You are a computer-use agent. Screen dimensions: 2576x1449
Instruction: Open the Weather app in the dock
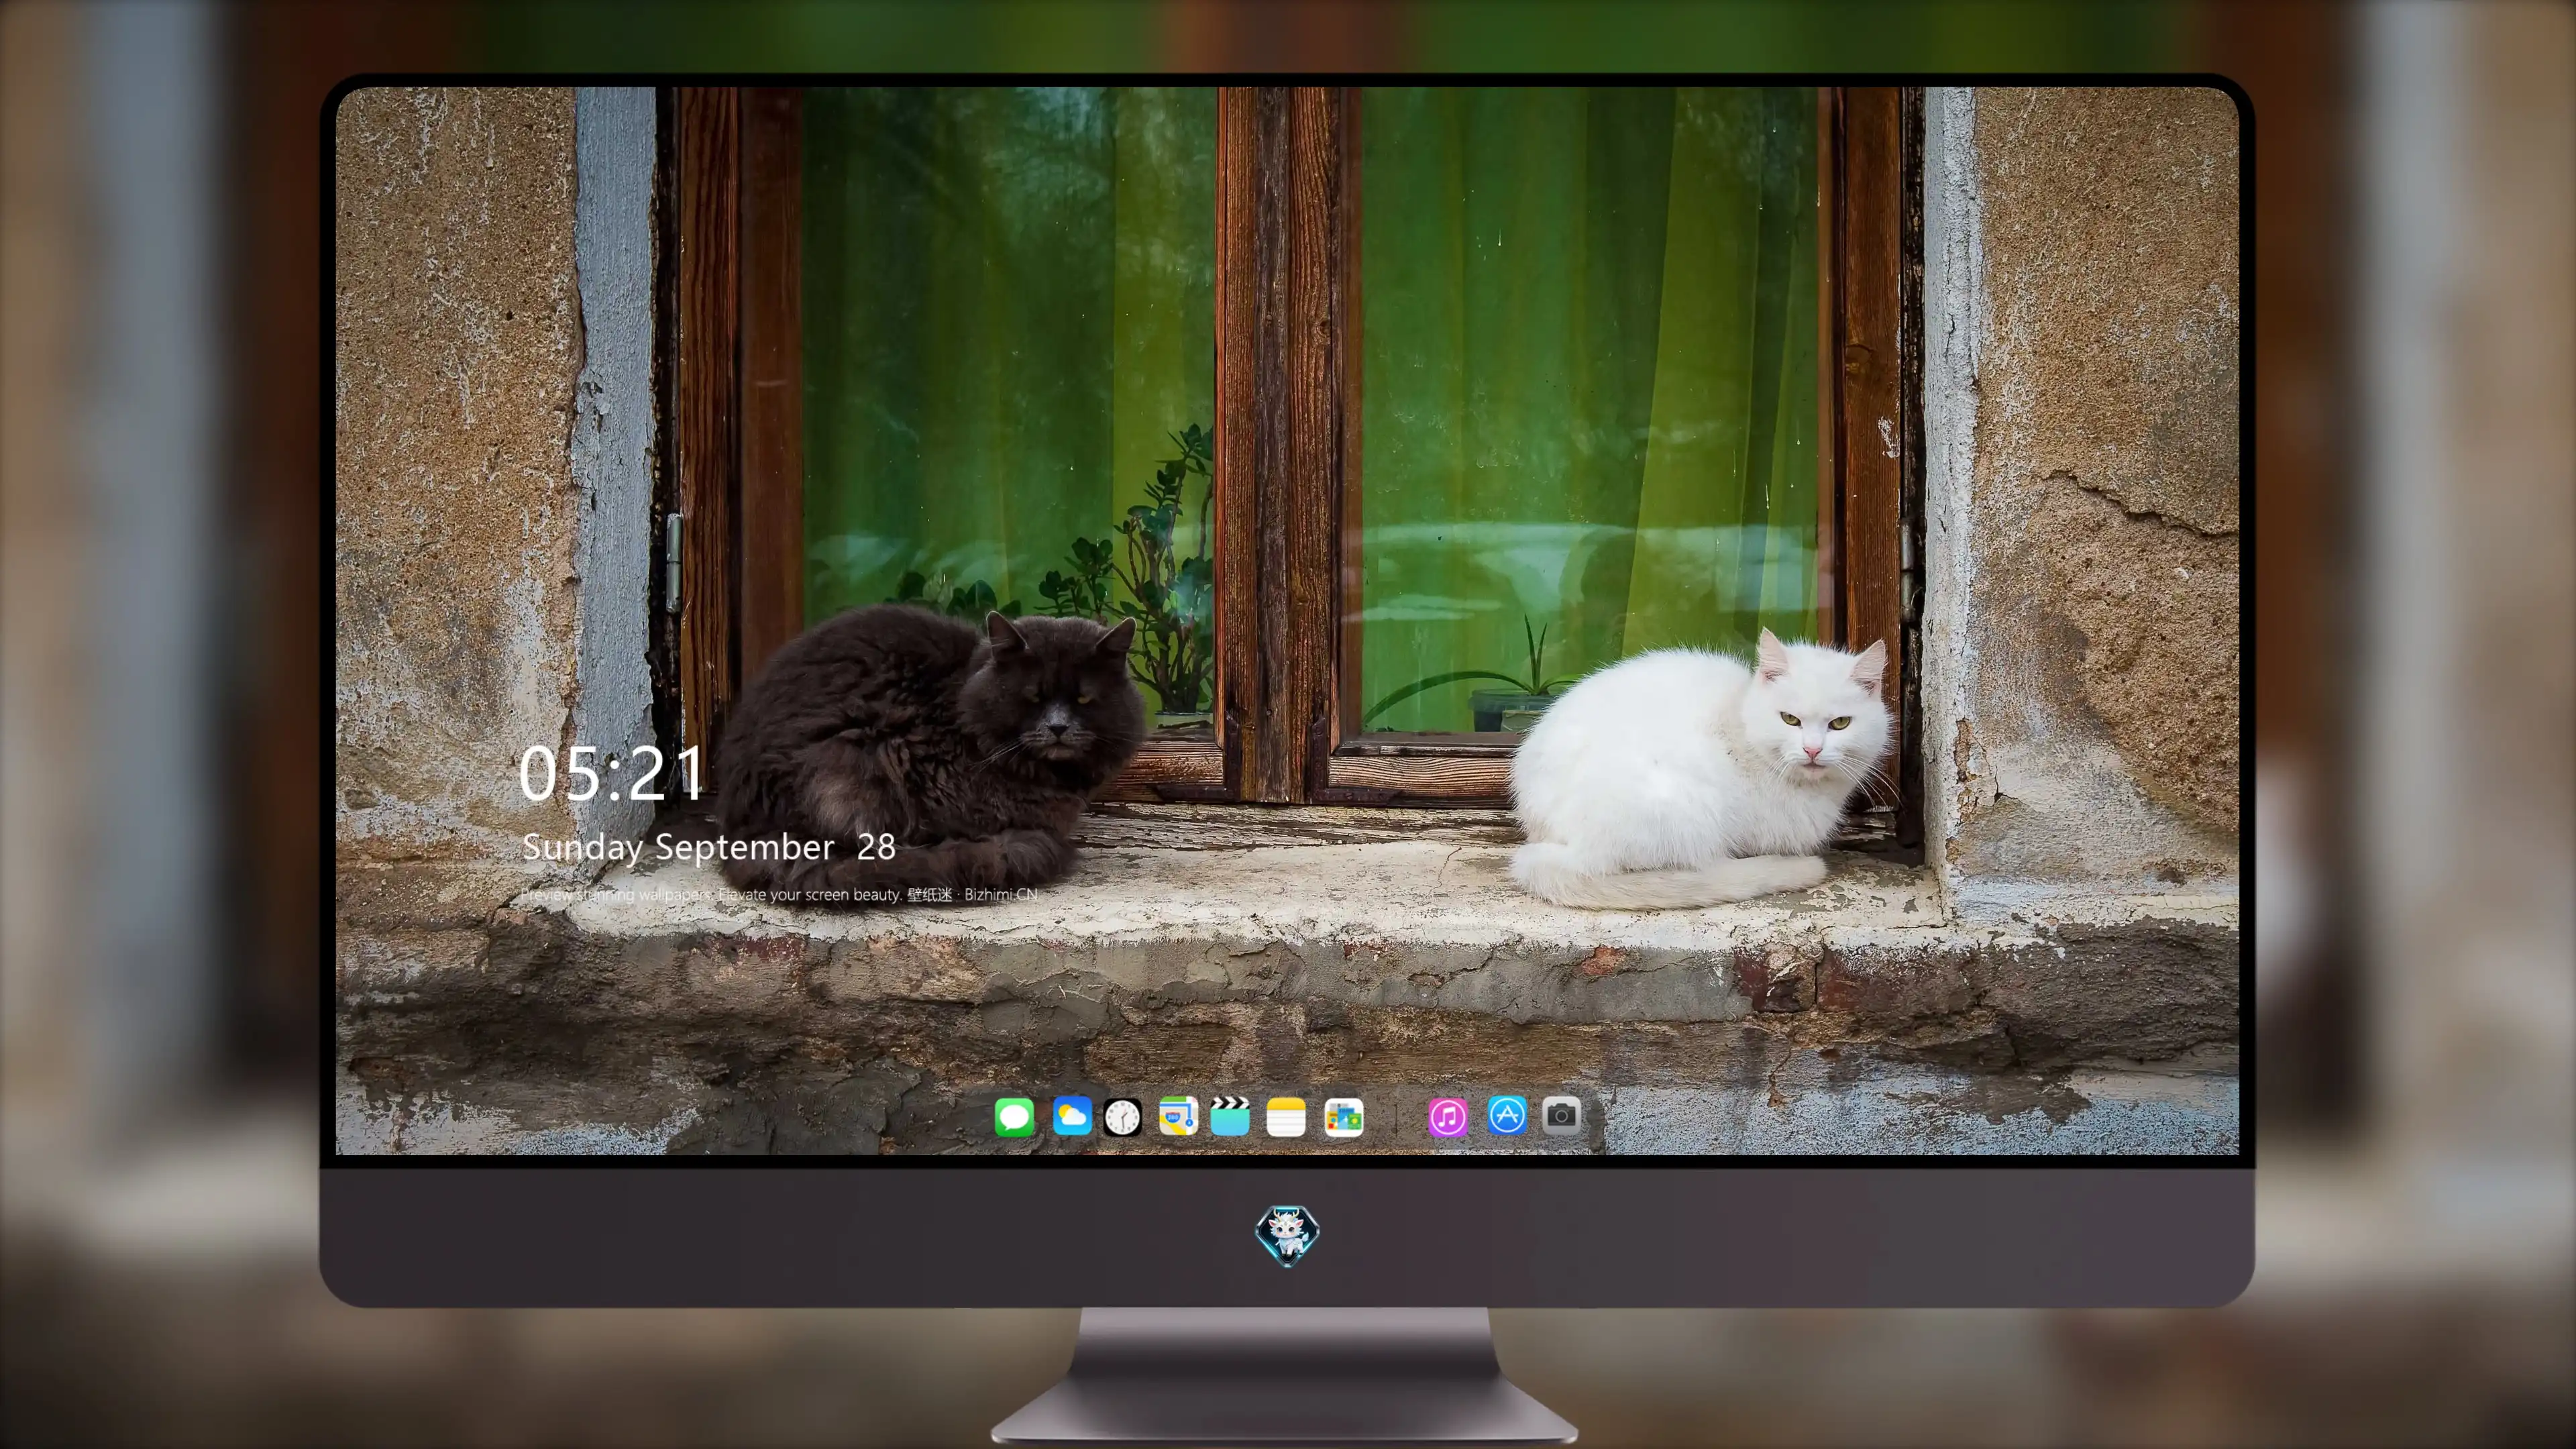pyautogui.click(x=1072, y=1116)
